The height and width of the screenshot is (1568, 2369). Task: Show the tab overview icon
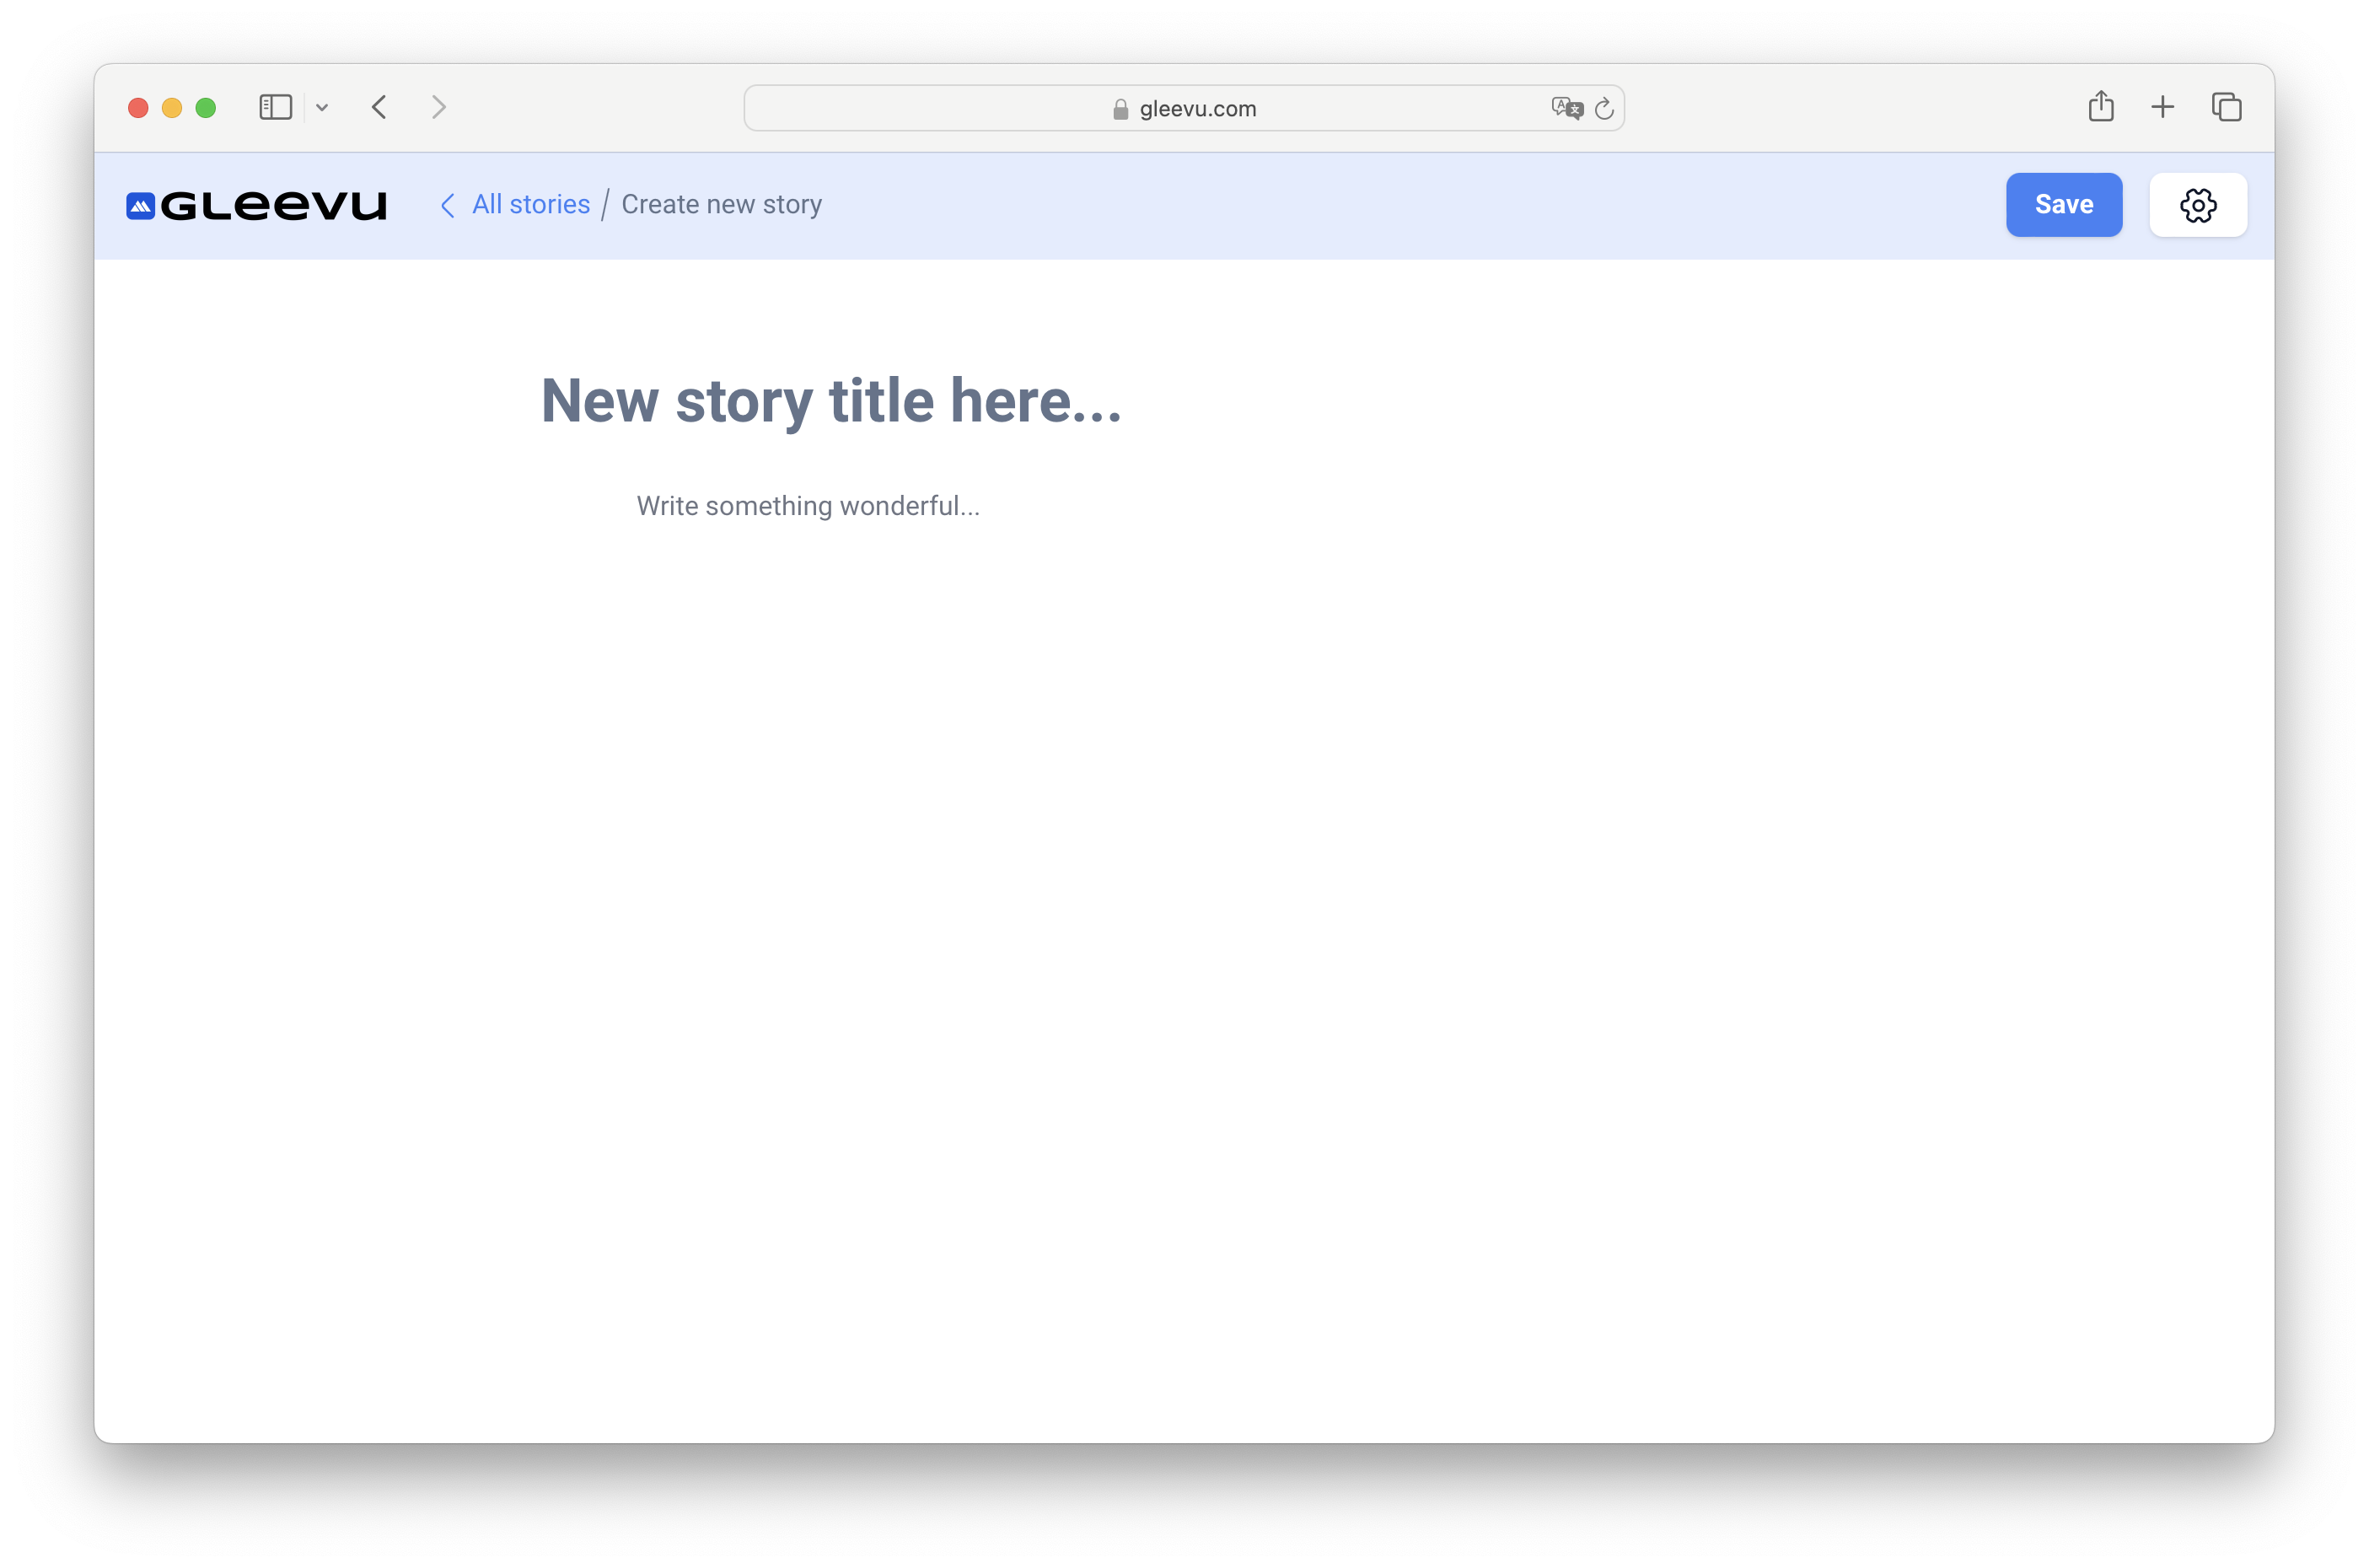(x=2226, y=107)
